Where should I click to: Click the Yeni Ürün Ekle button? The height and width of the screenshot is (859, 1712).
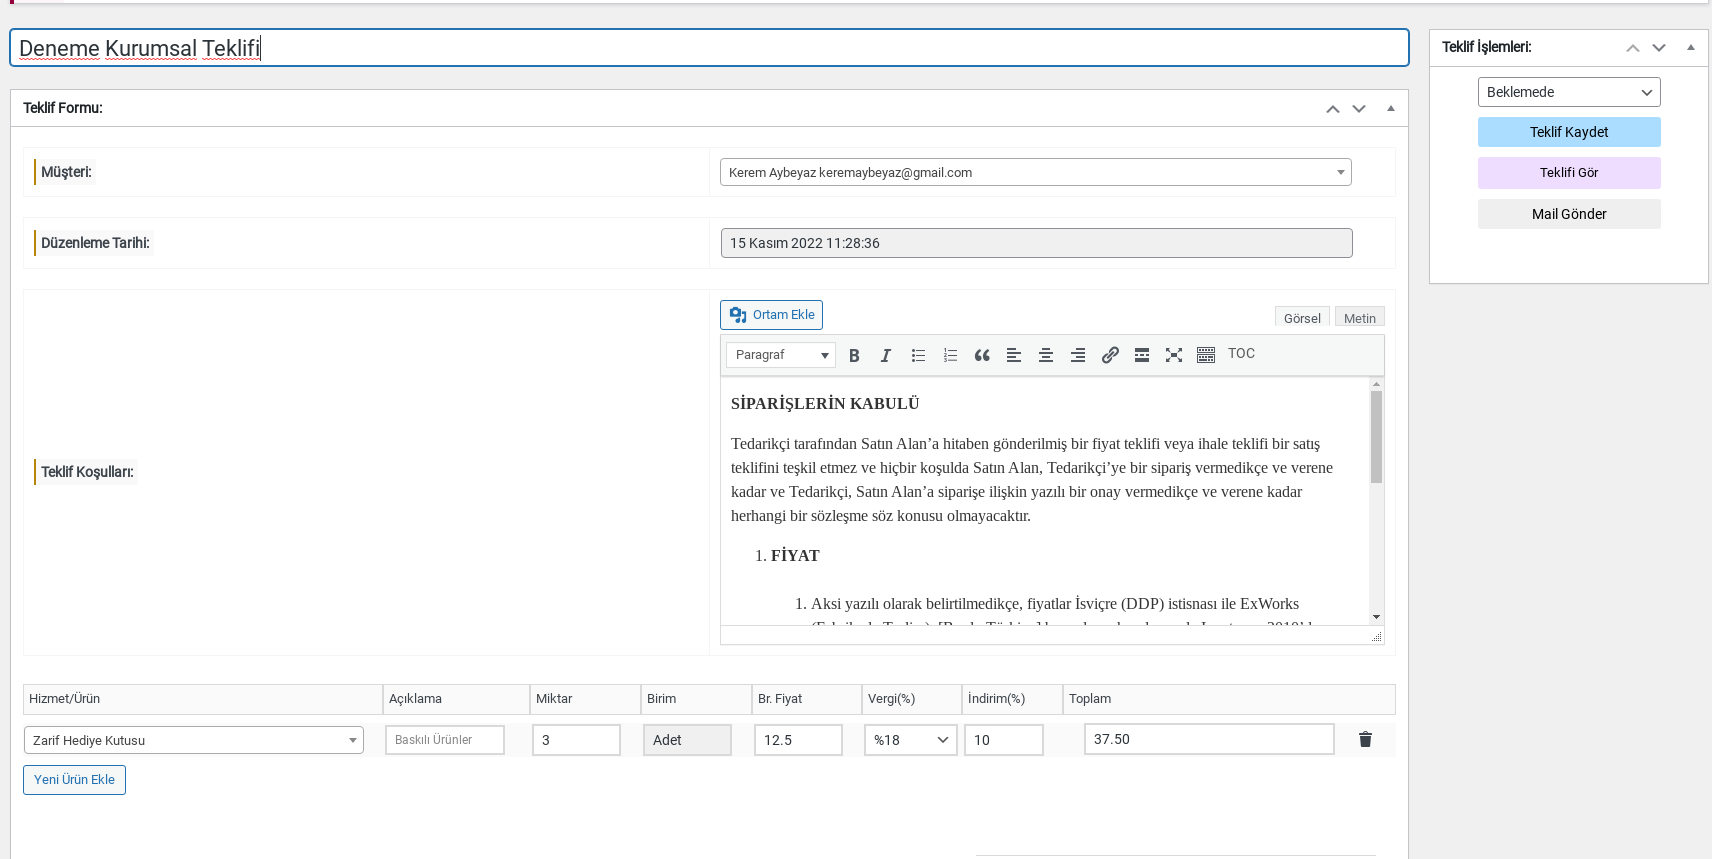(74, 780)
